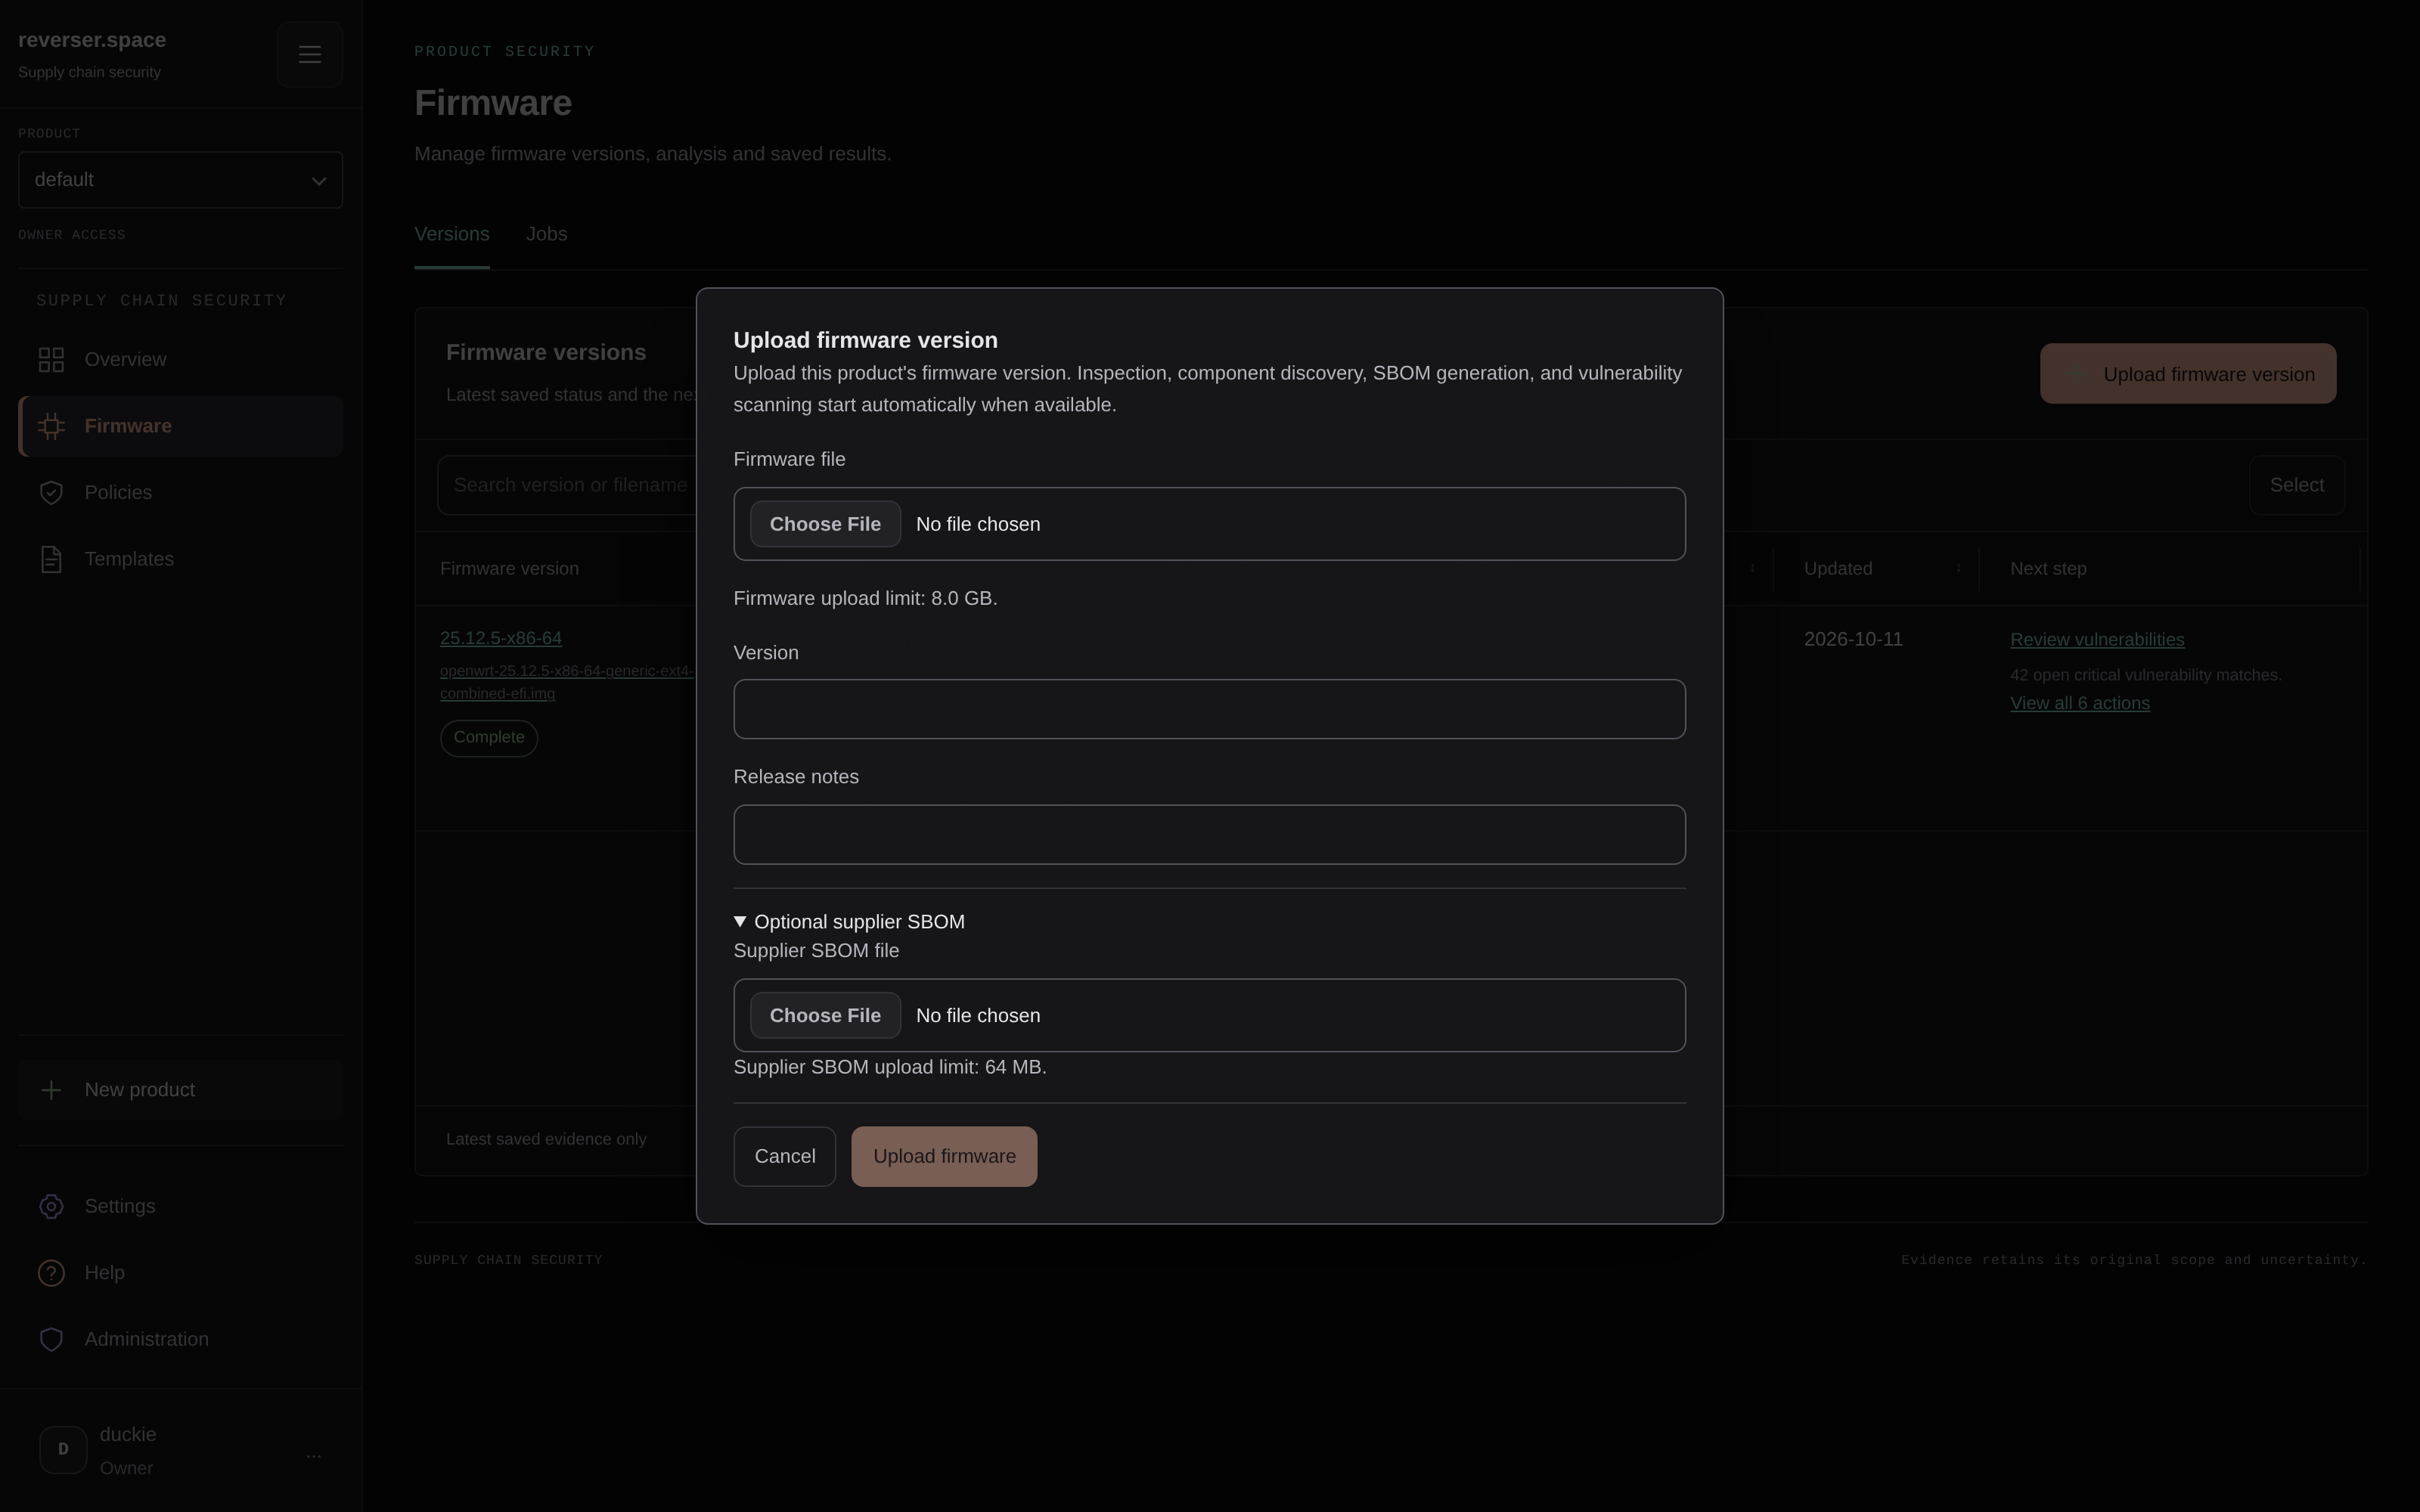Click the Next step column header
The image size is (2420, 1512).
[2048, 569]
